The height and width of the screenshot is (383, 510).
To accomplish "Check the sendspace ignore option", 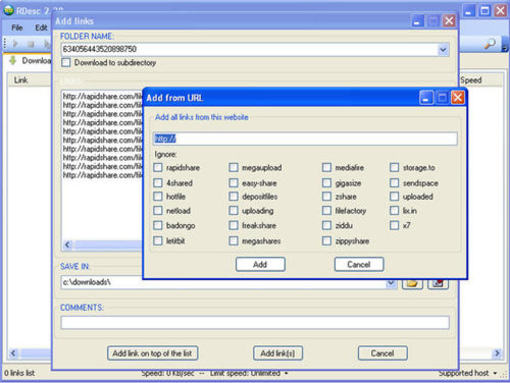I will tap(394, 183).
